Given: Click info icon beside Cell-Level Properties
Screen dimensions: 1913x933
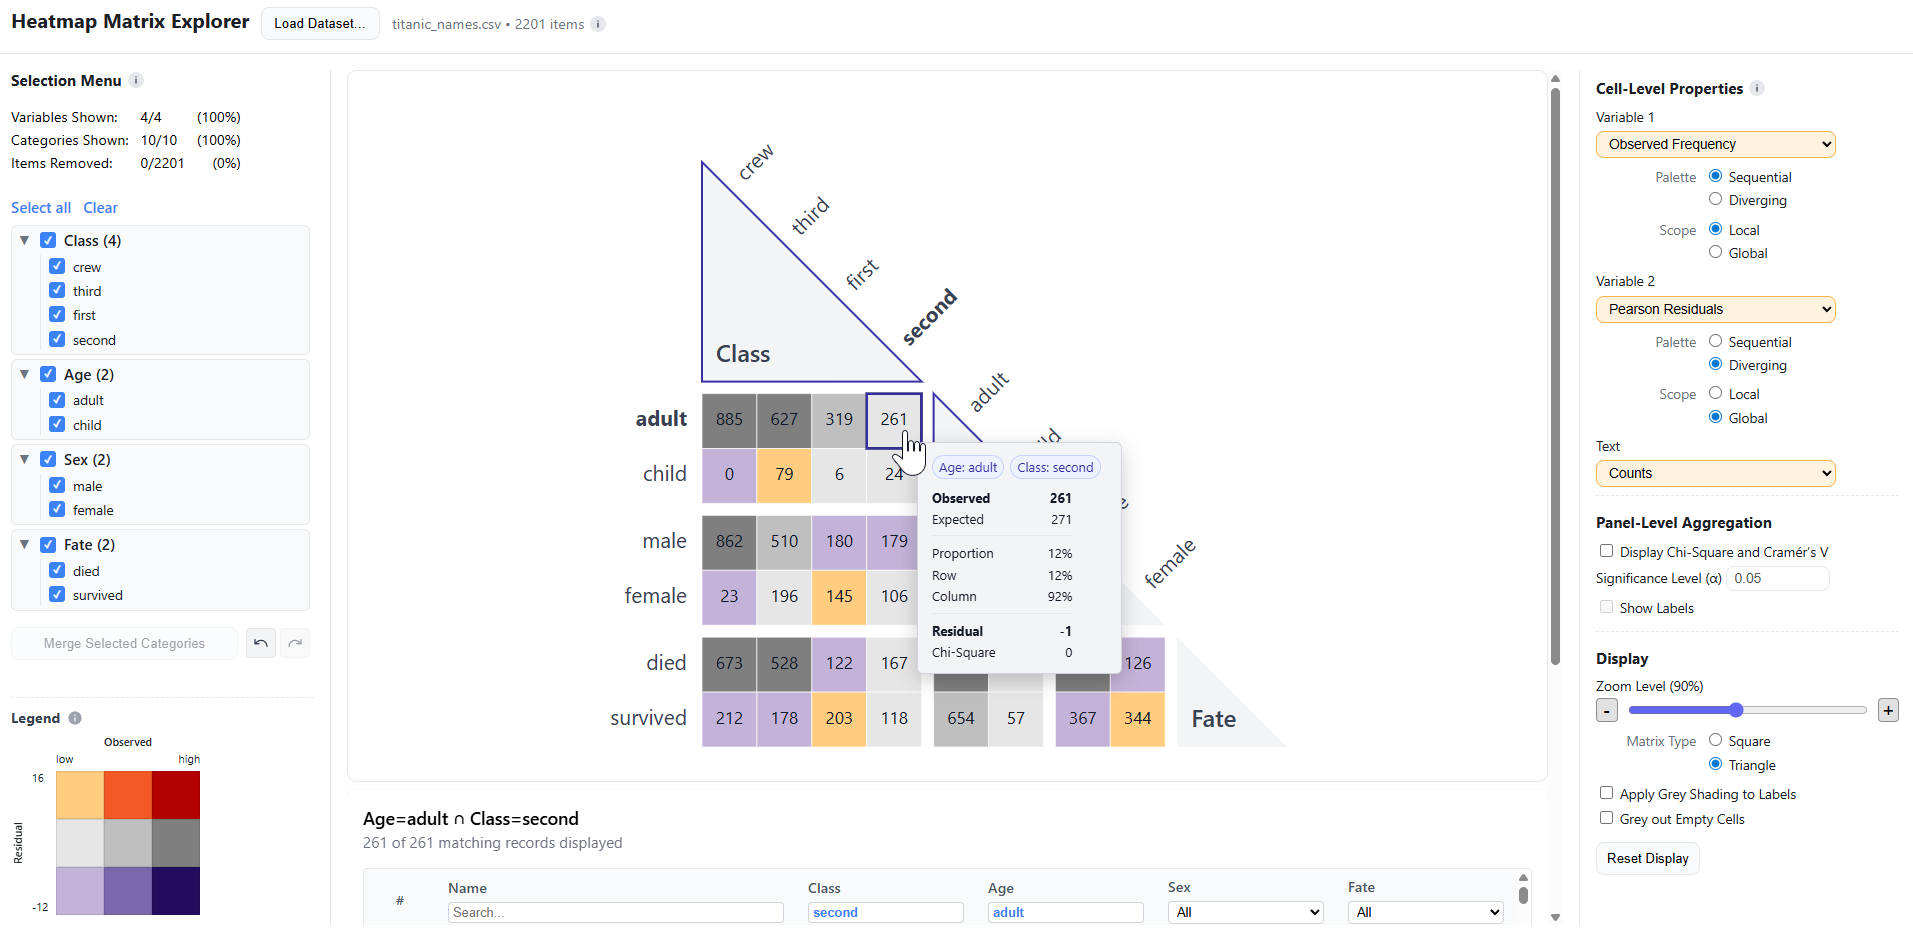Looking at the screenshot, I should coord(1757,88).
